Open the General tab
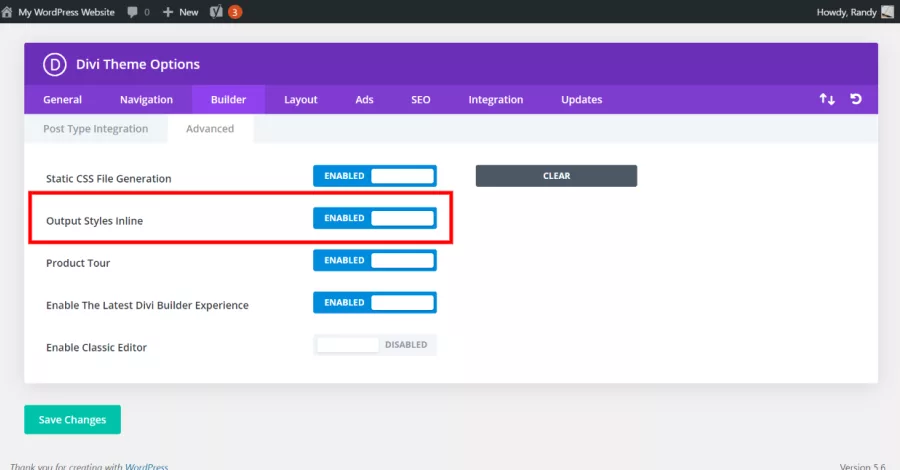Screen dimensions: 900x470 (63, 99)
